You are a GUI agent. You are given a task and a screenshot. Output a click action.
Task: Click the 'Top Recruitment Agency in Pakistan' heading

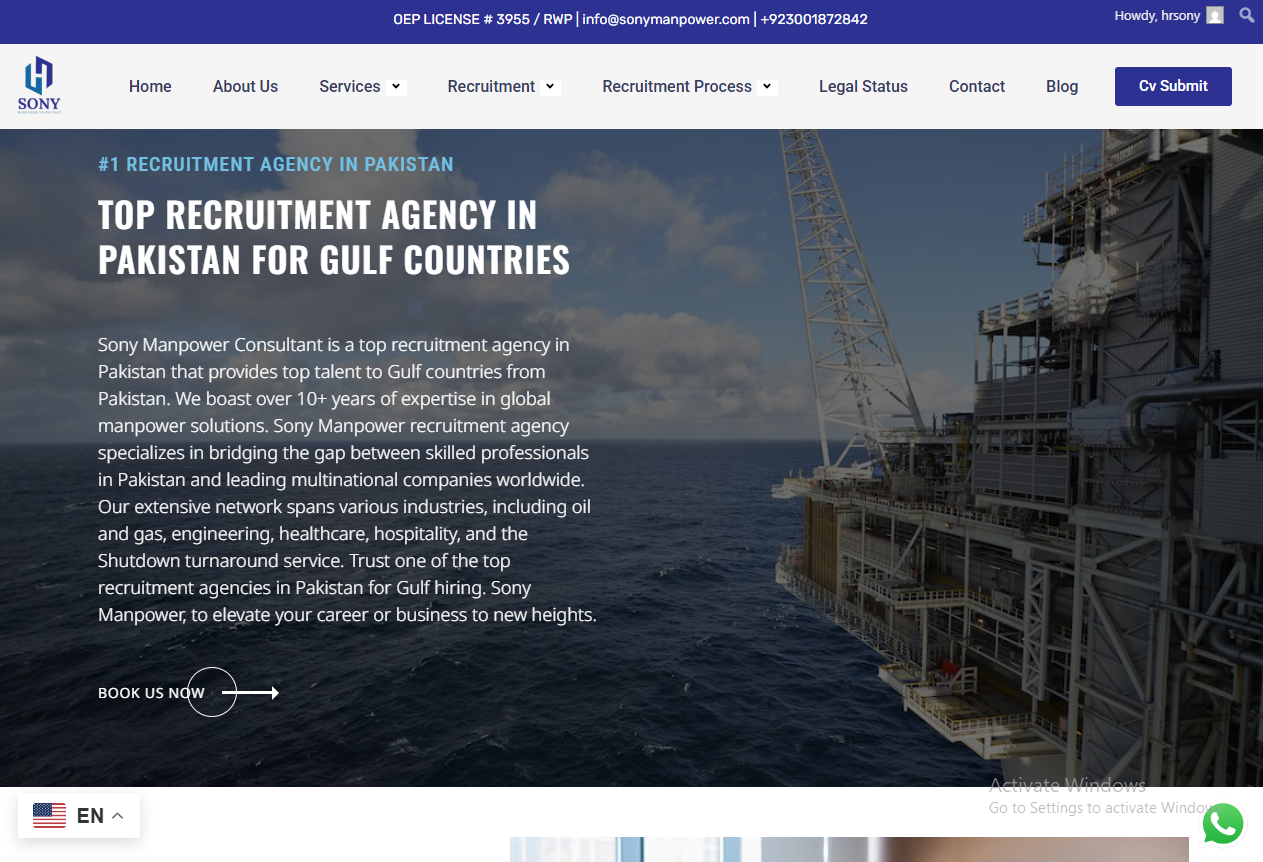pyautogui.click(x=334, y=237)
